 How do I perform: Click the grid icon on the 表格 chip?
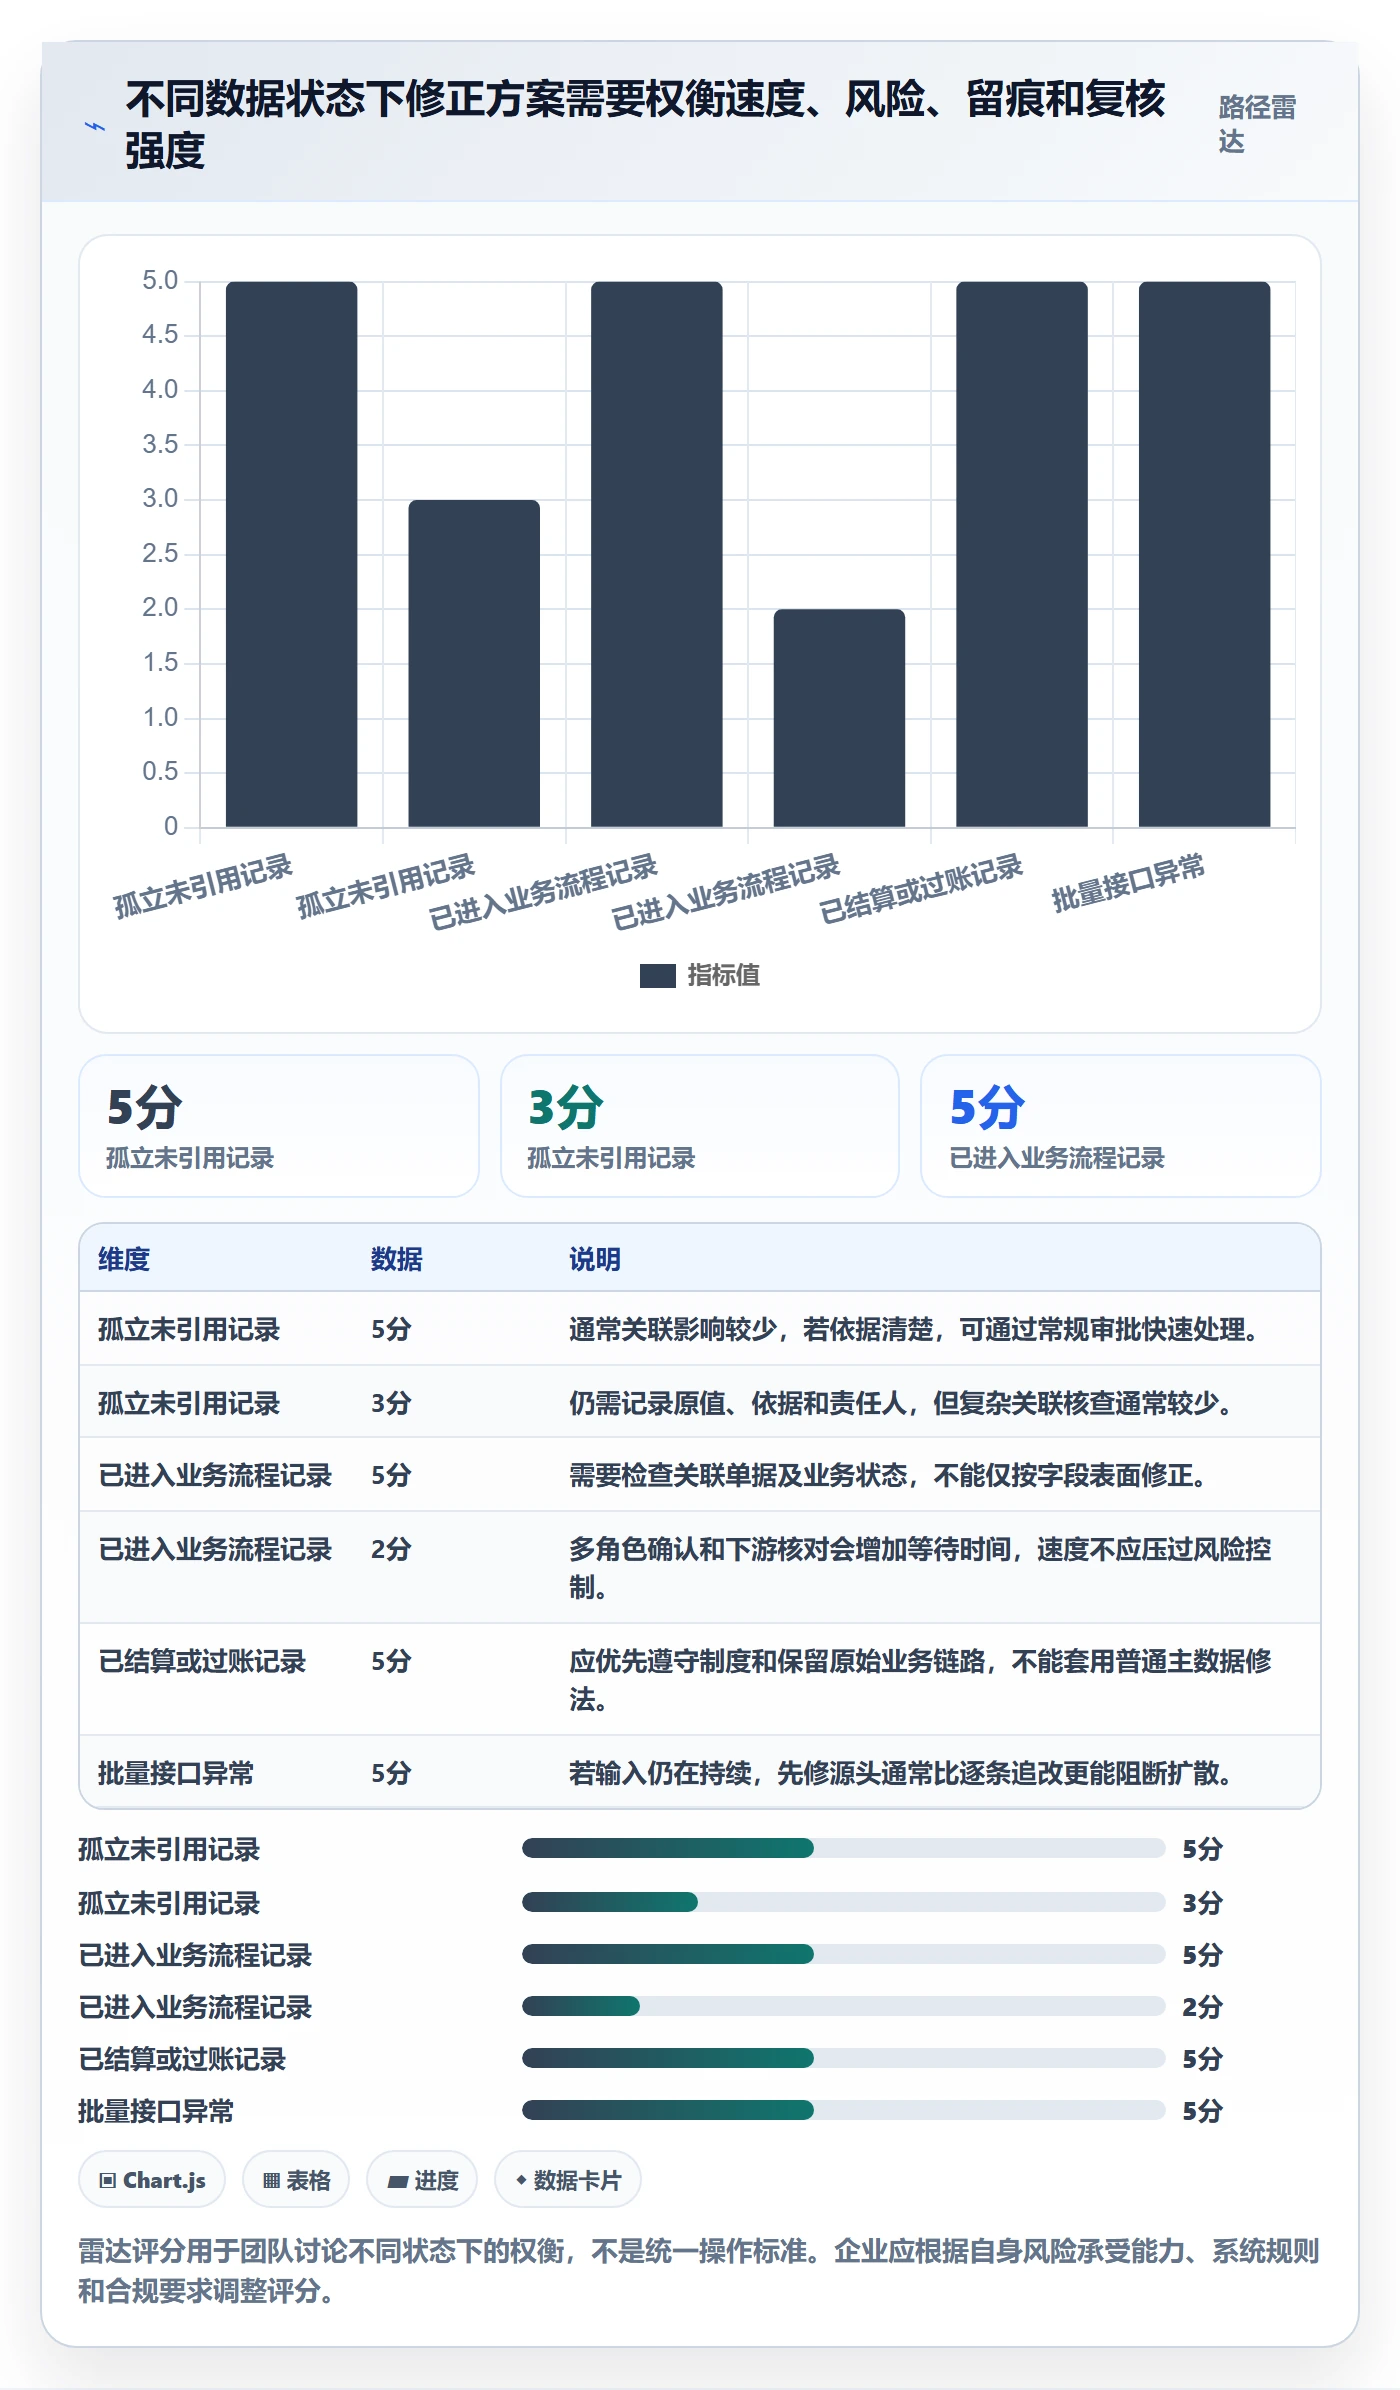pos(271,2180)
